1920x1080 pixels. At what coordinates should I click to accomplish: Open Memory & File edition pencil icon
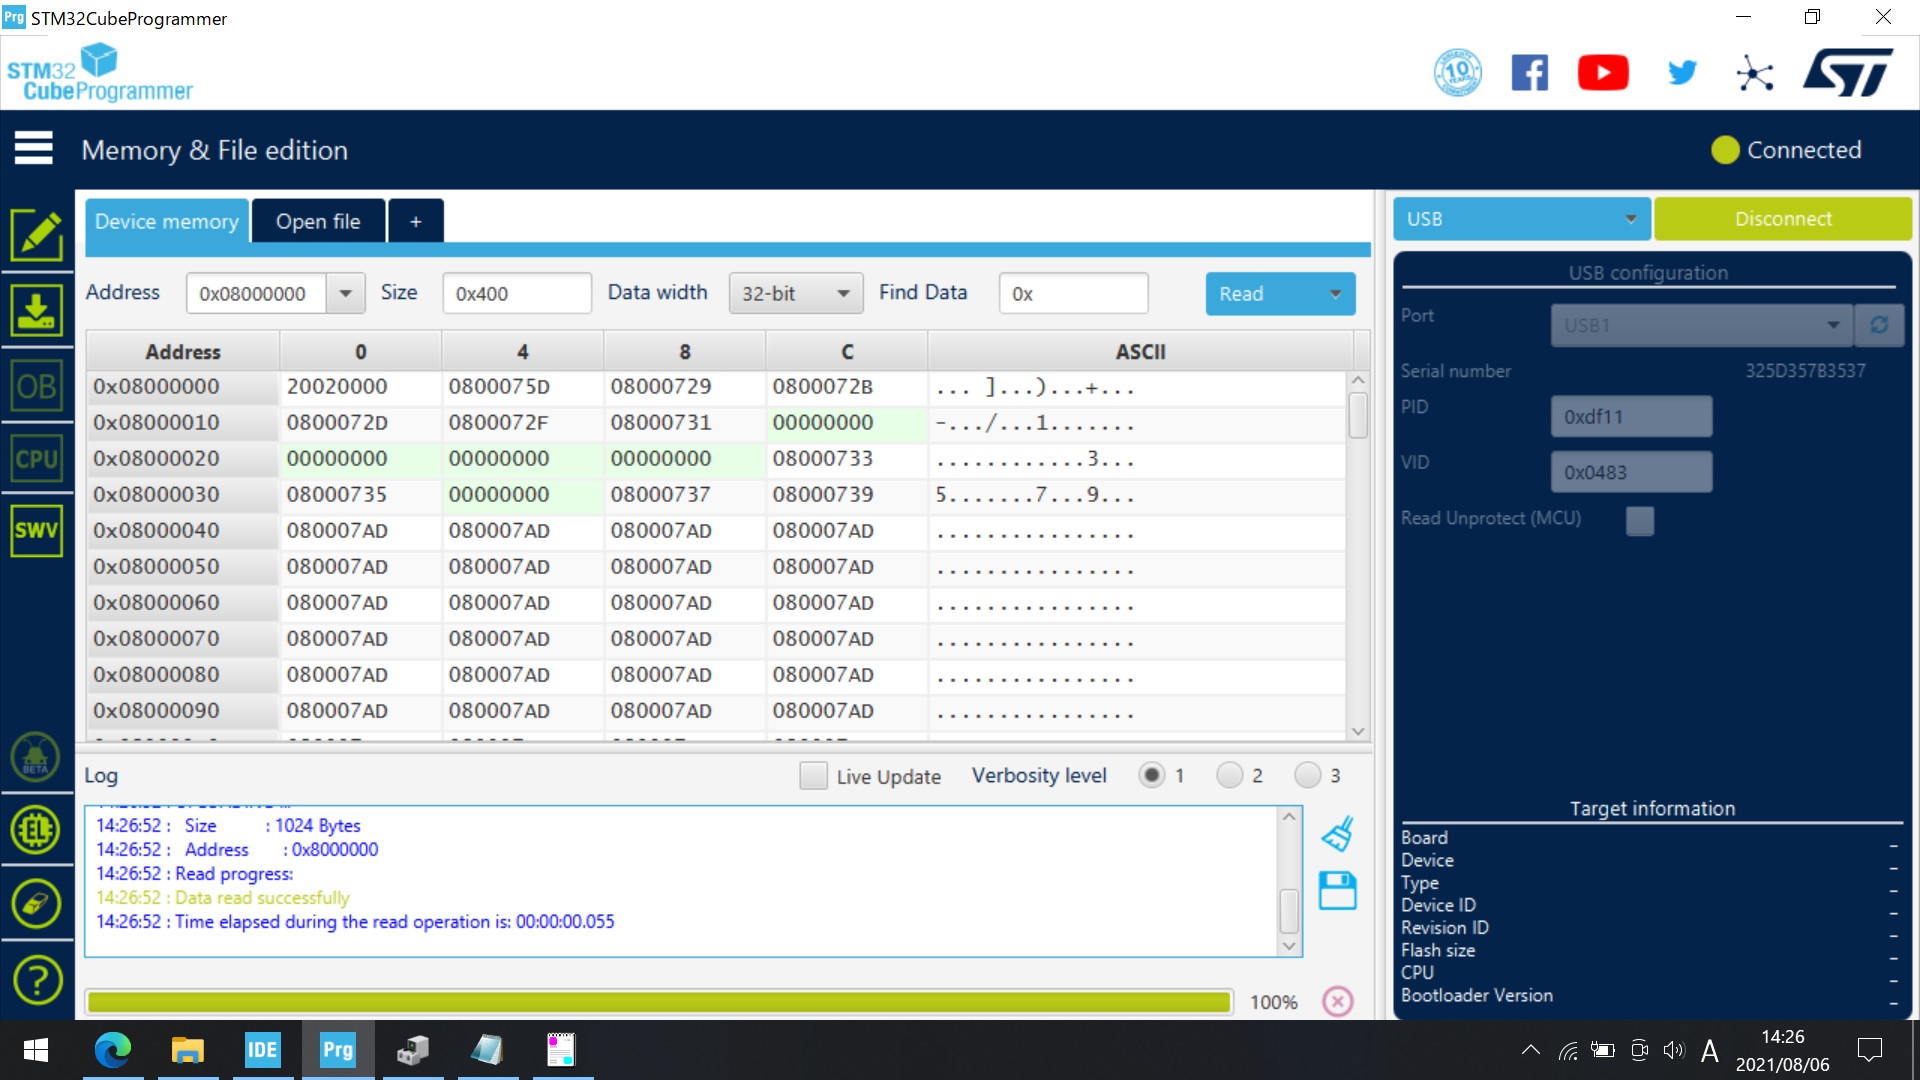click(x=37, y=235)
